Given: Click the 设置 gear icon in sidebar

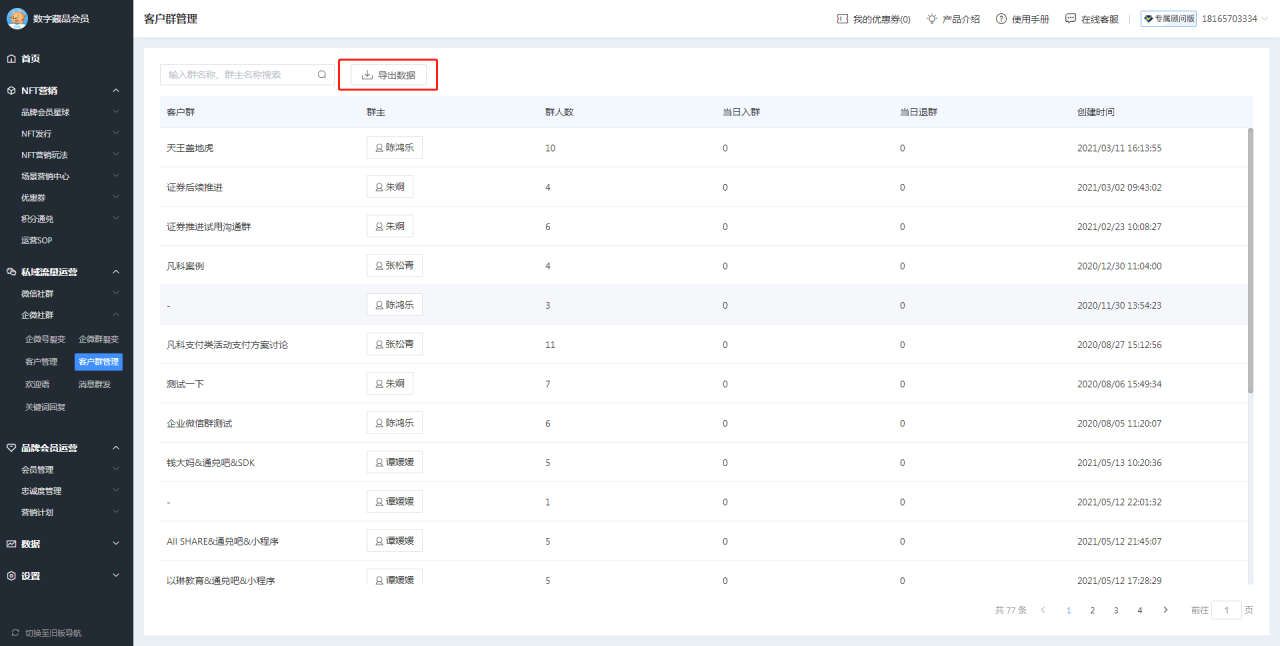Looking at the screenshot, I should tap(12, 576).
